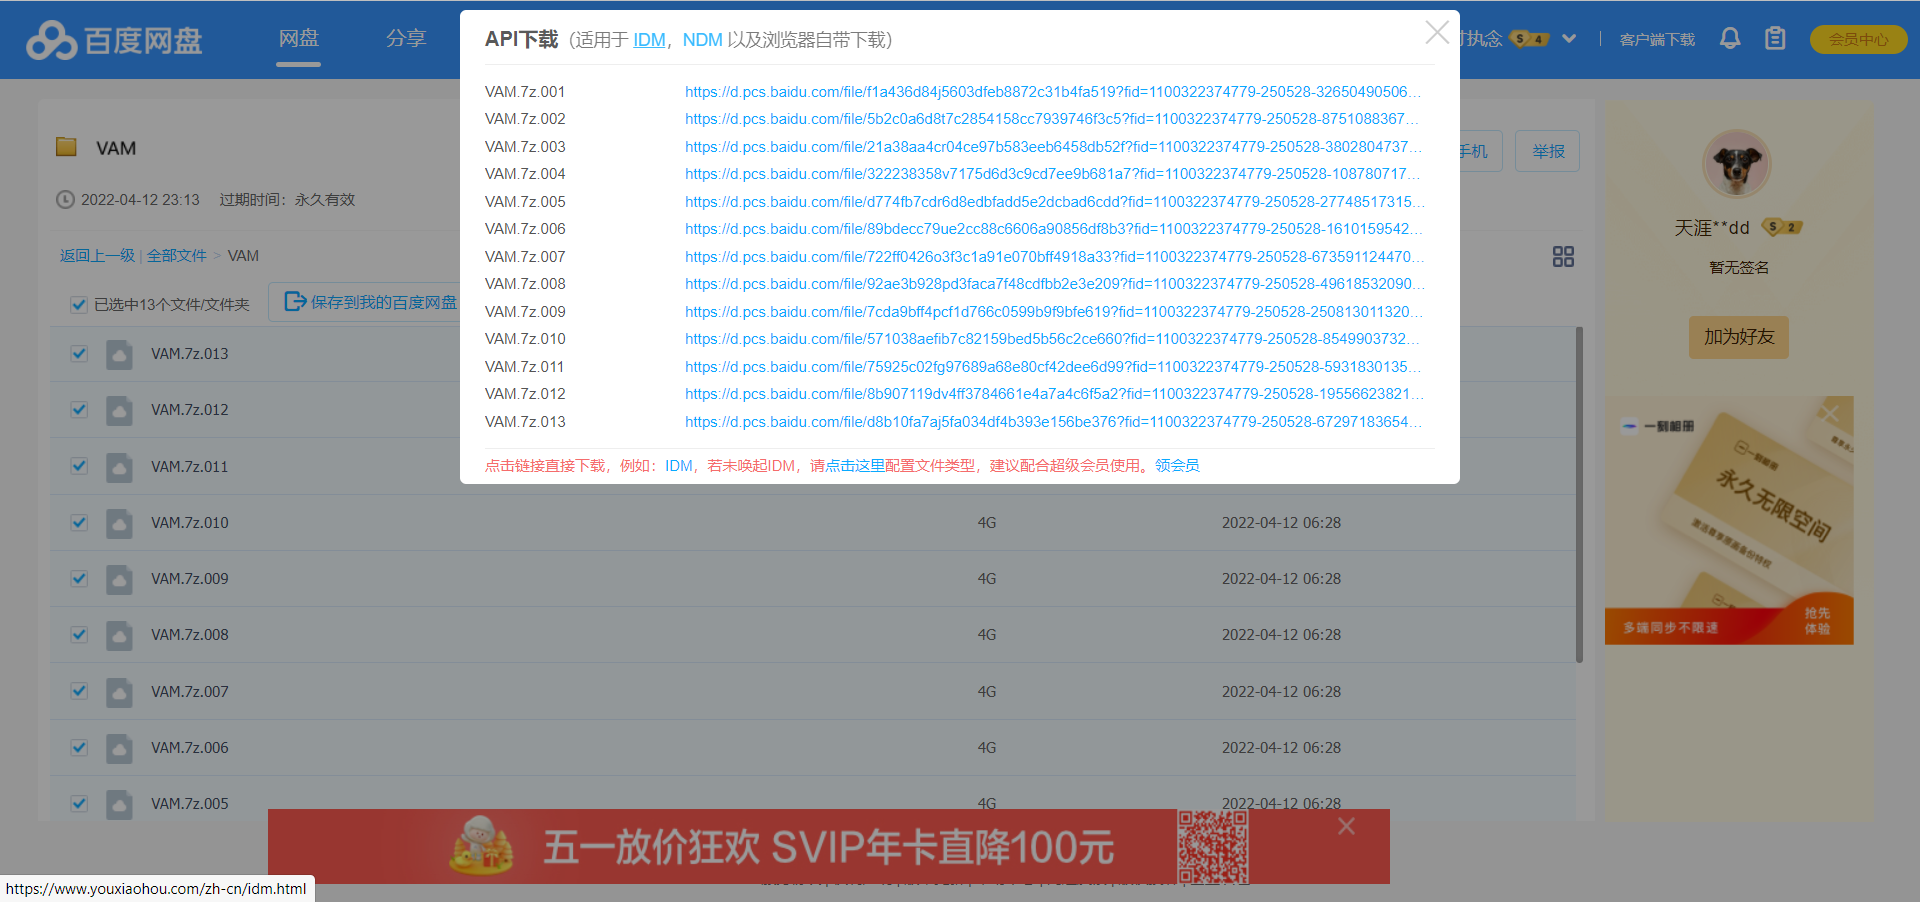Viewport: 1920px width, 902px height.
Task: Click the 永久无限空间 ad thumbnail
Action: point(1729,520)
